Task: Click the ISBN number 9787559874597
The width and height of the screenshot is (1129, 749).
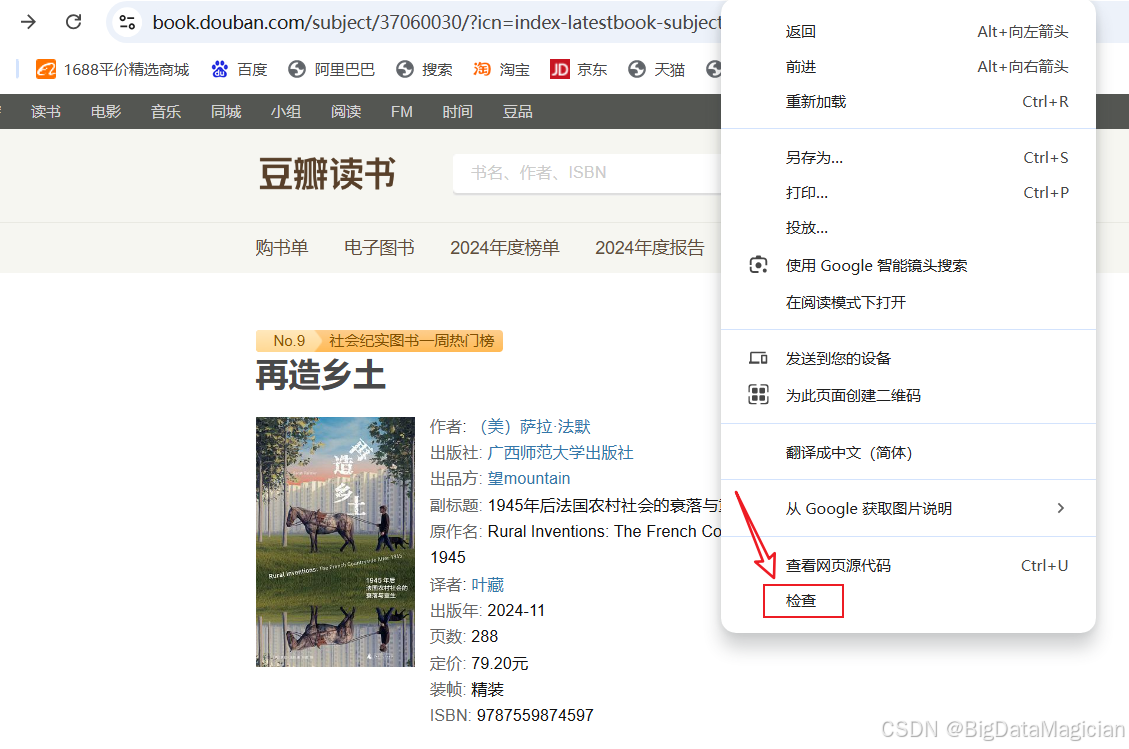Action: [x=535, y=715]
